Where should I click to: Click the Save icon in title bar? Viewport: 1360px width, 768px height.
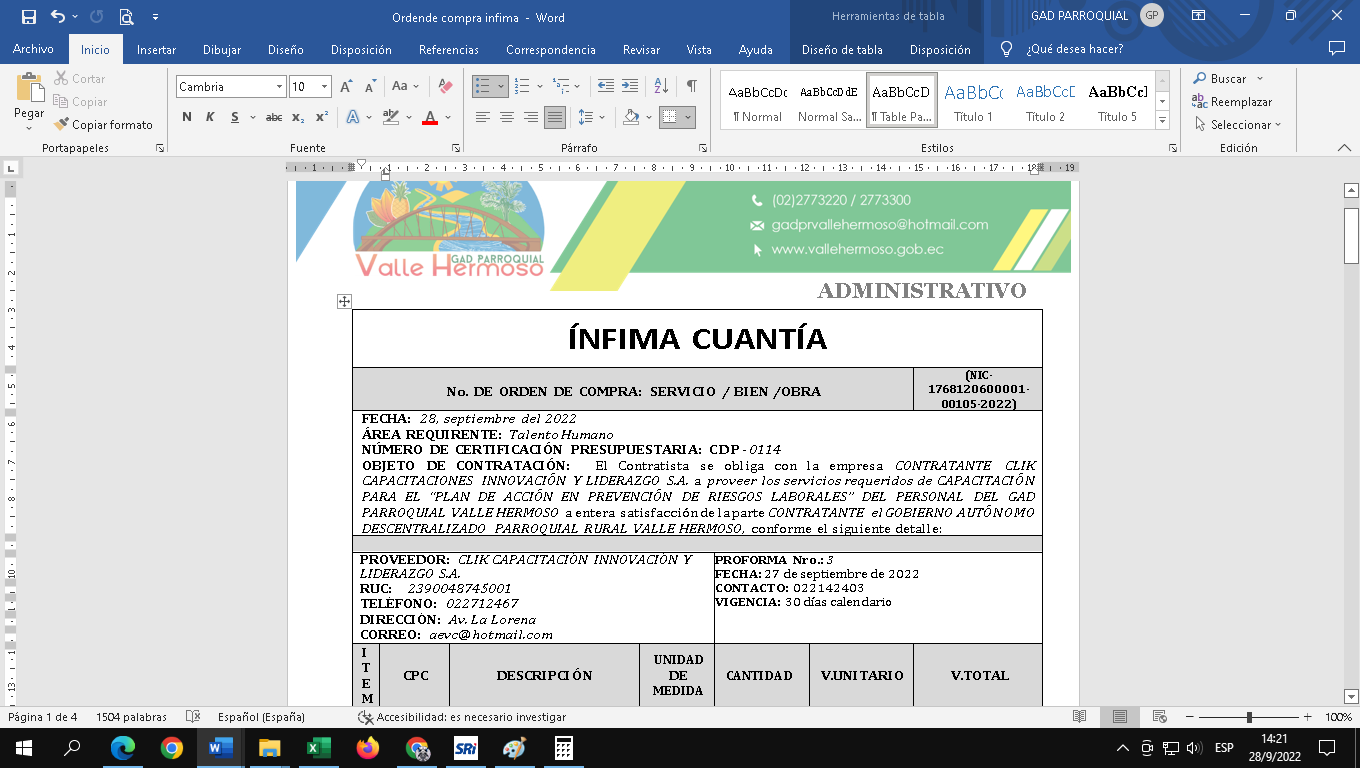pos(28,17)
